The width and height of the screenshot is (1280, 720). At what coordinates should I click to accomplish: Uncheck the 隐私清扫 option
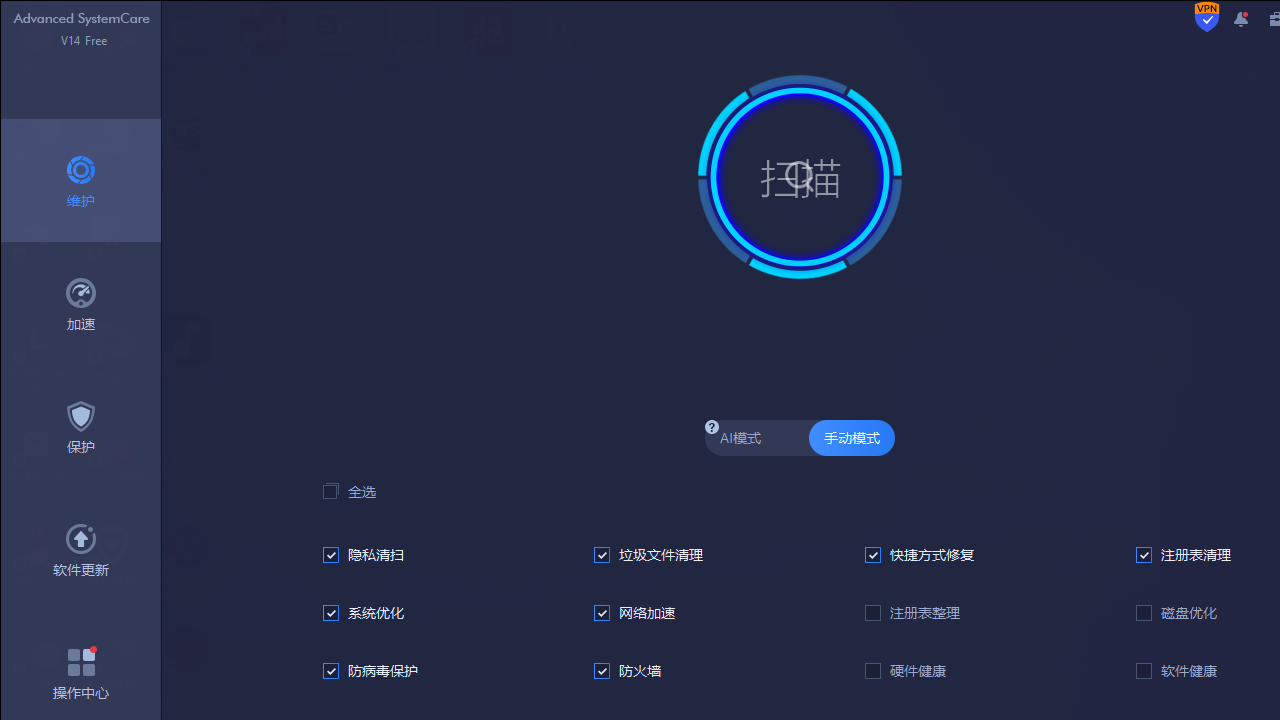[x=331, y=555]
